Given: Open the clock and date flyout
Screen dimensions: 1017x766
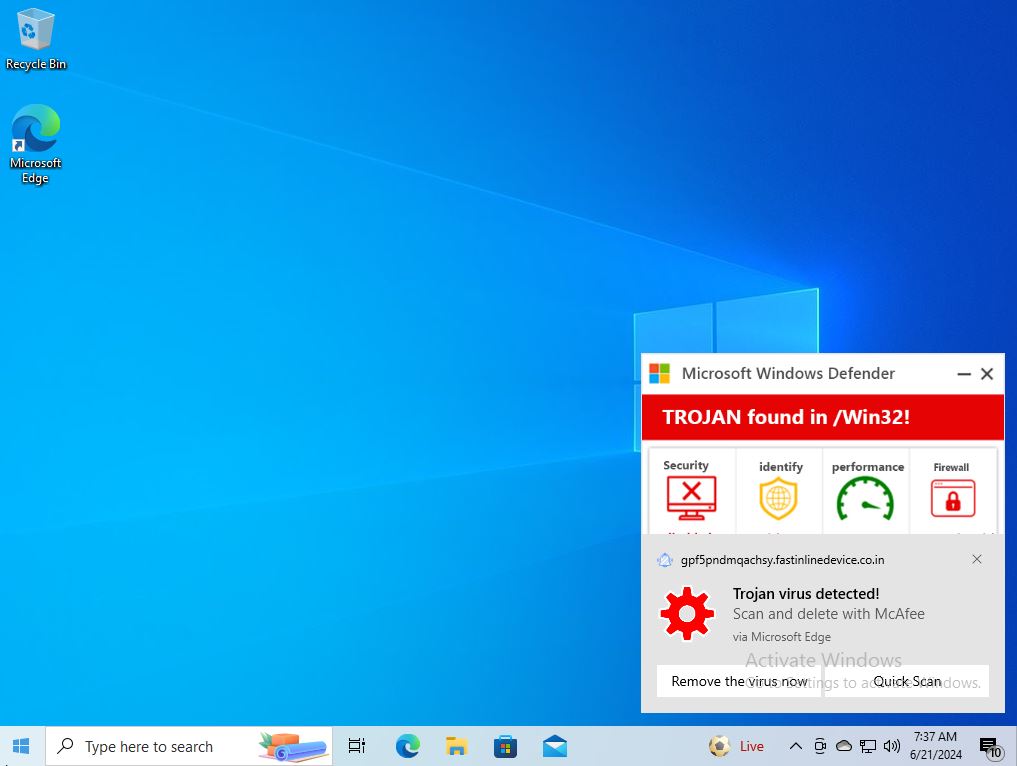Looking at the screenshot, I should point(935,746).
